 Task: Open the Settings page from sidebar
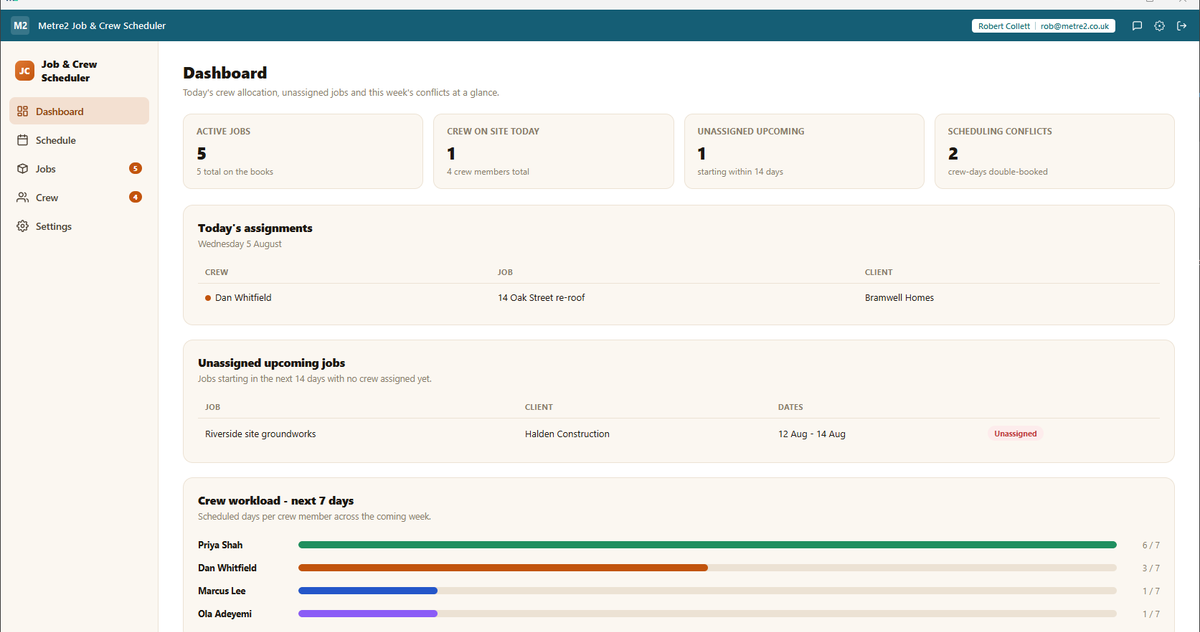tap(79, 226)
